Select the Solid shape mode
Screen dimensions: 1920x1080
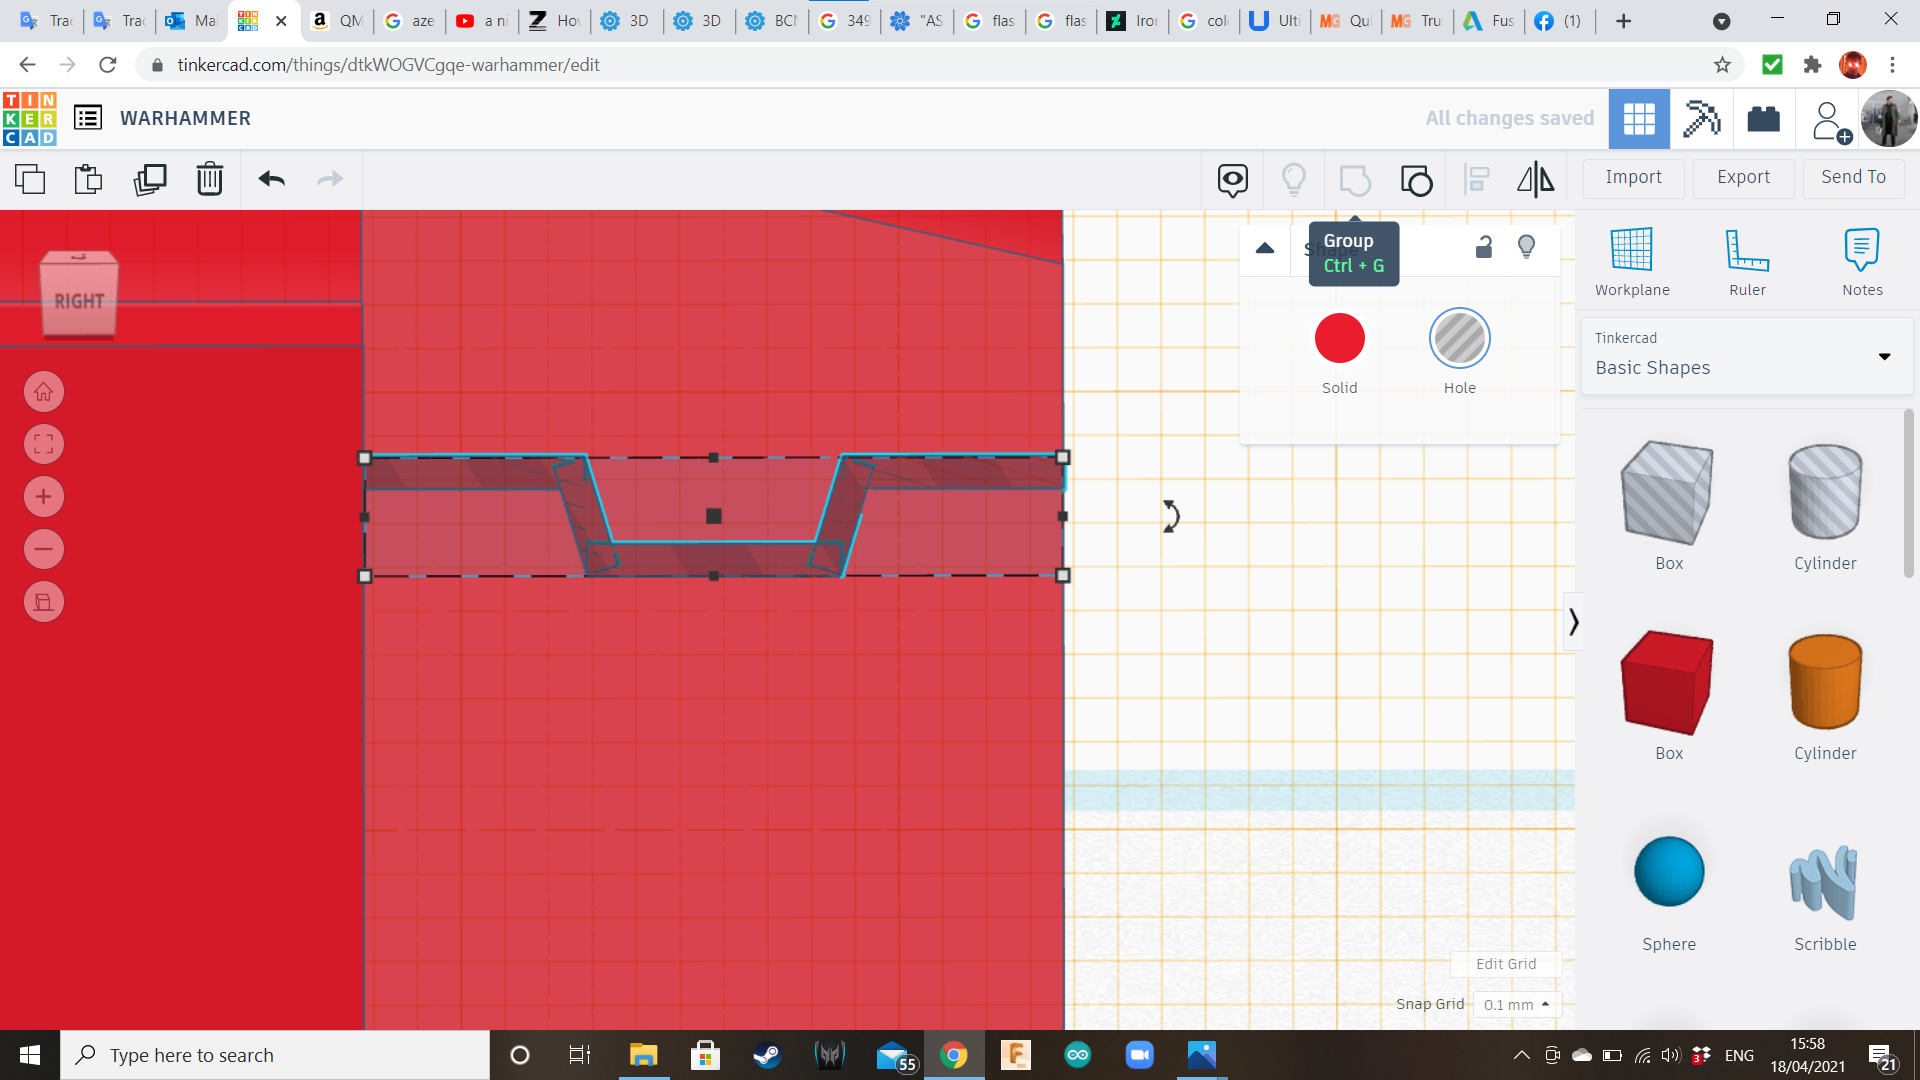(1339, 339)
